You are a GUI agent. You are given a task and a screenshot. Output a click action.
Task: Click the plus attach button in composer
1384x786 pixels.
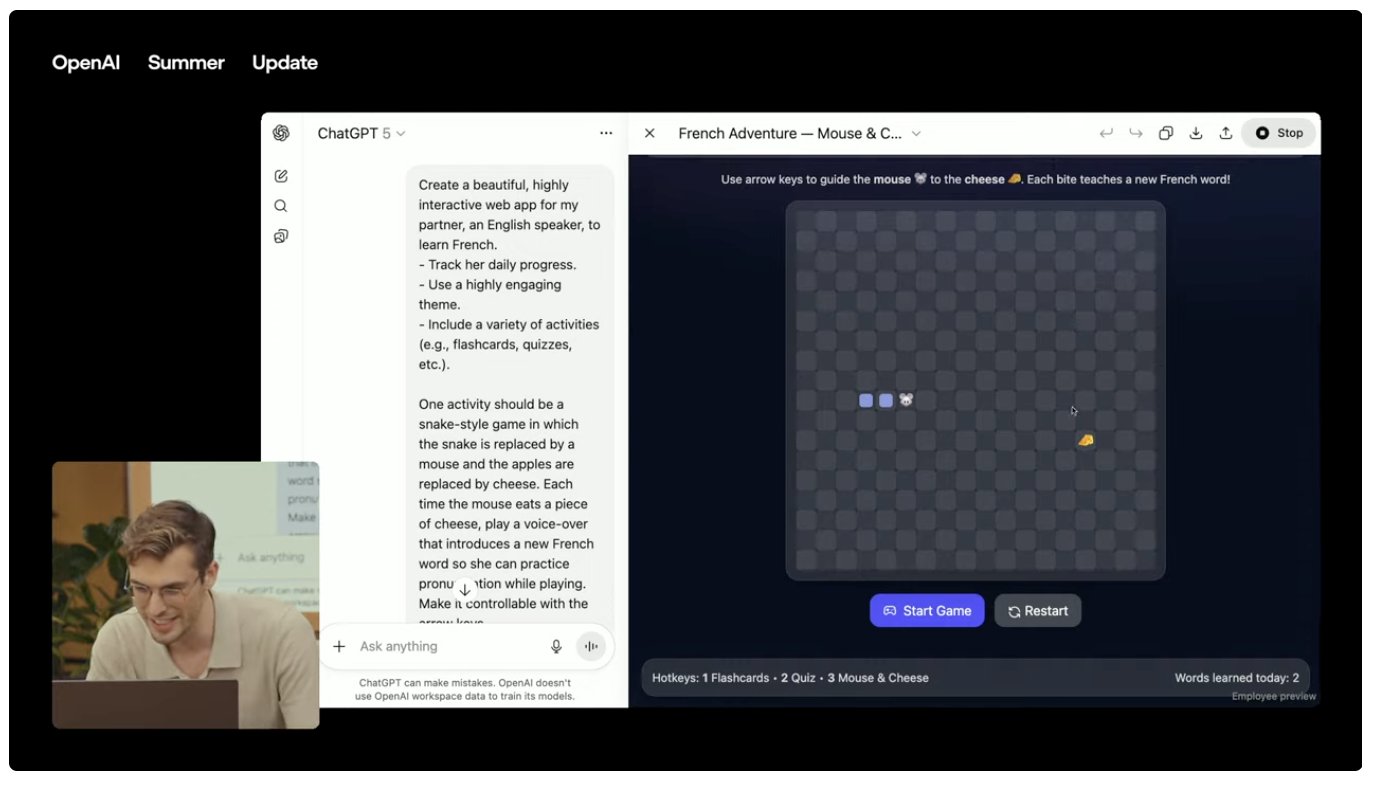click(x=339, y=647)
